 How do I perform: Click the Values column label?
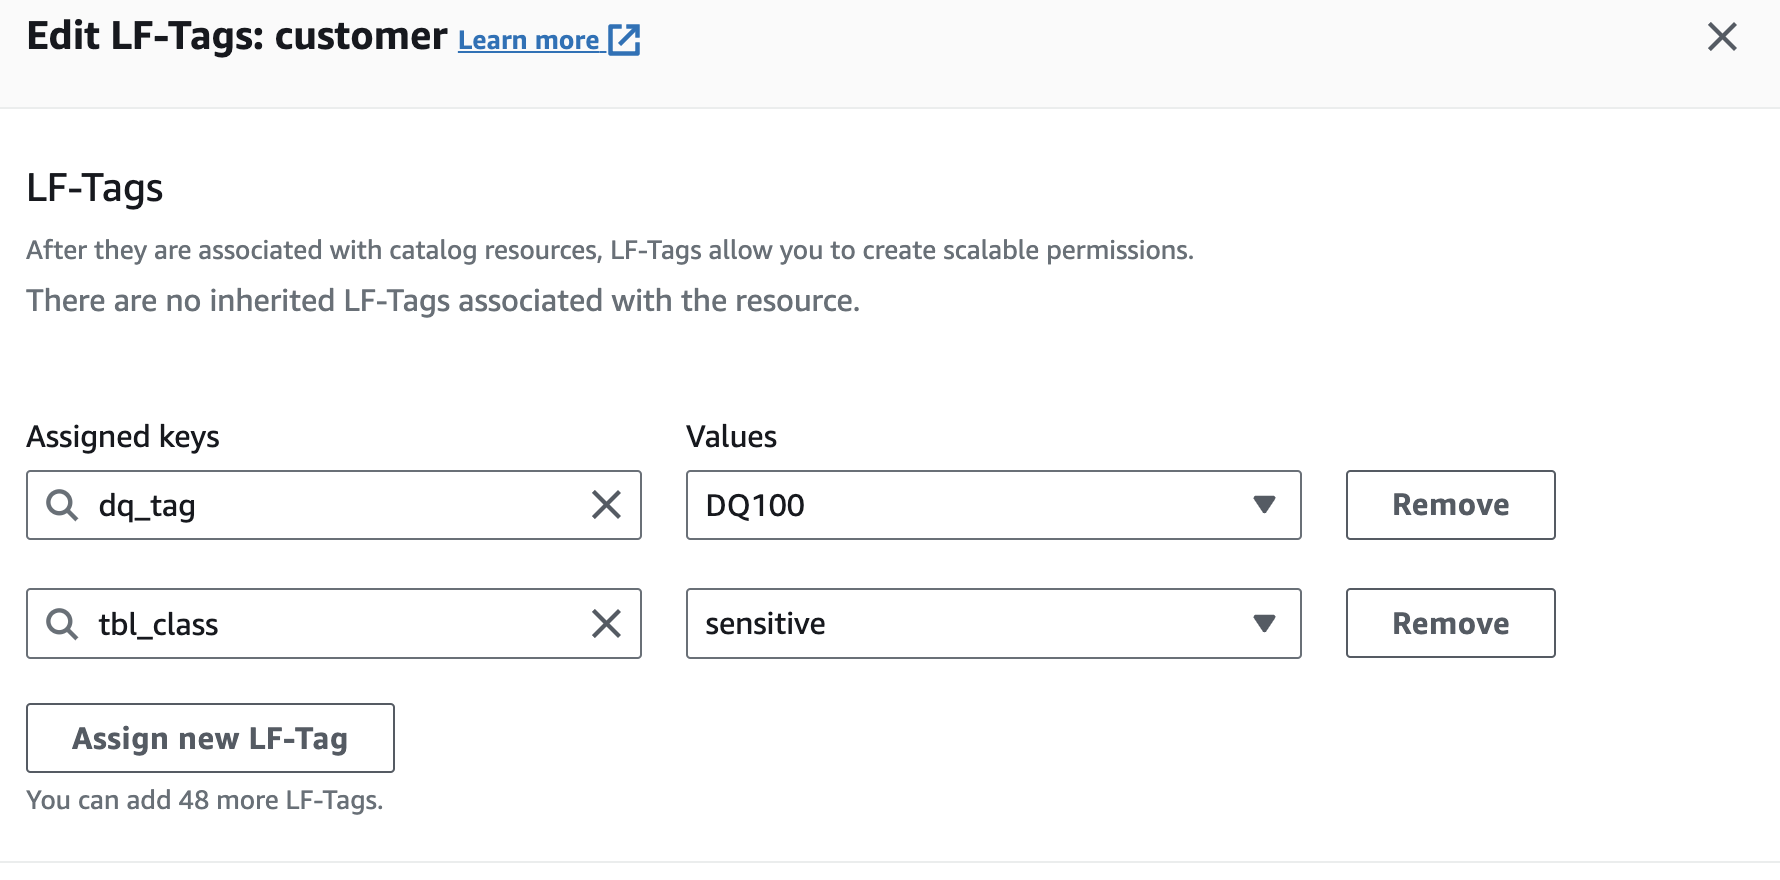731,437
